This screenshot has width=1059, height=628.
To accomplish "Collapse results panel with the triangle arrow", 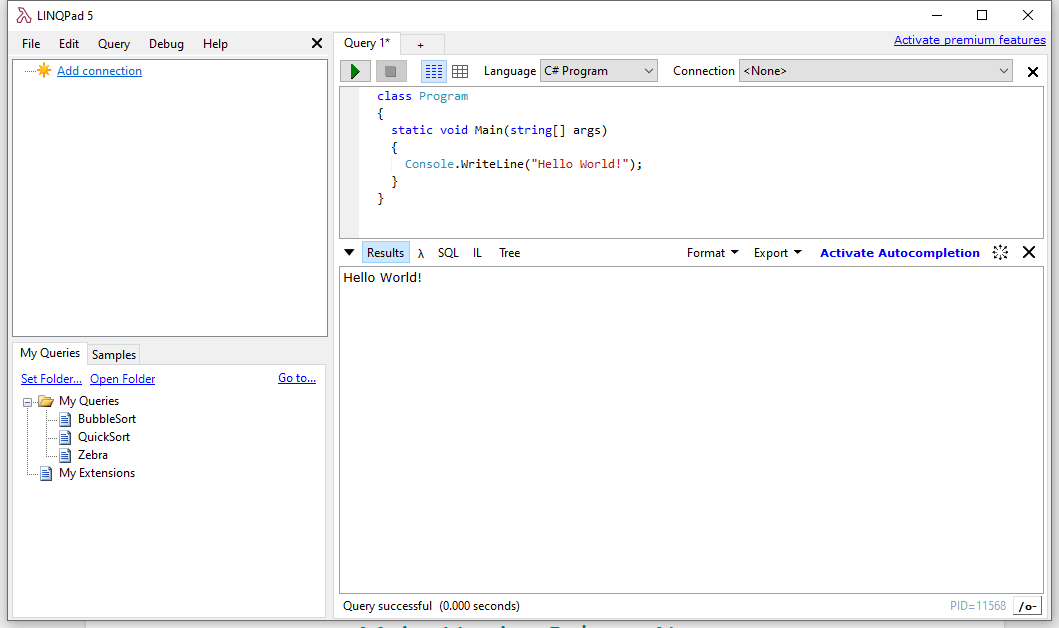I will pos(349,253).
